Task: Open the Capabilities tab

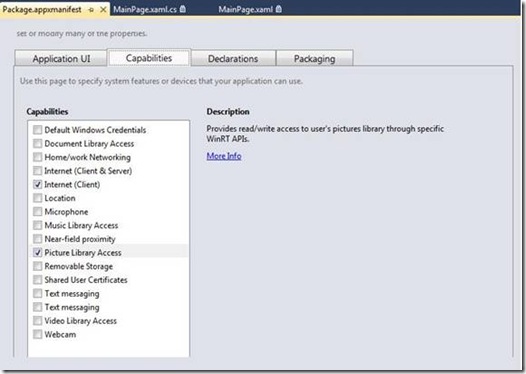Action: click(149, 58)
